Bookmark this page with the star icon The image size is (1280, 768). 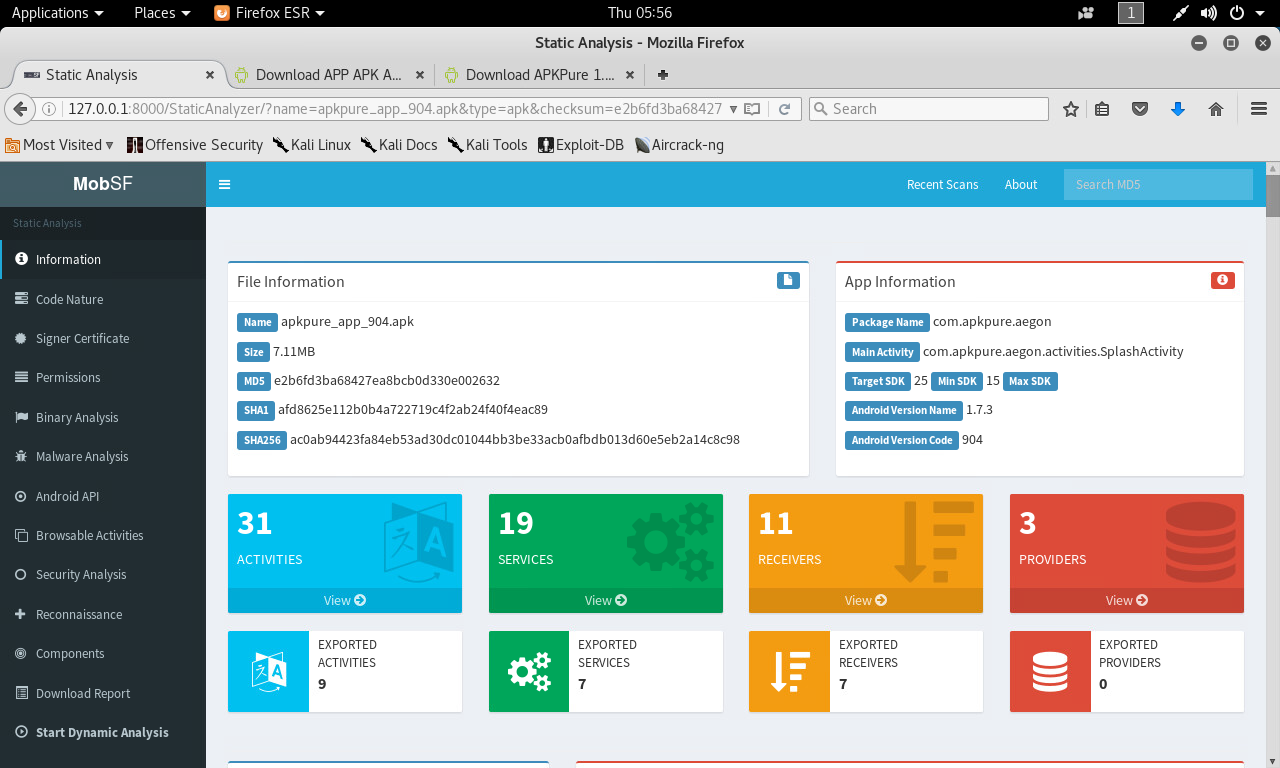pos(1071,109)
